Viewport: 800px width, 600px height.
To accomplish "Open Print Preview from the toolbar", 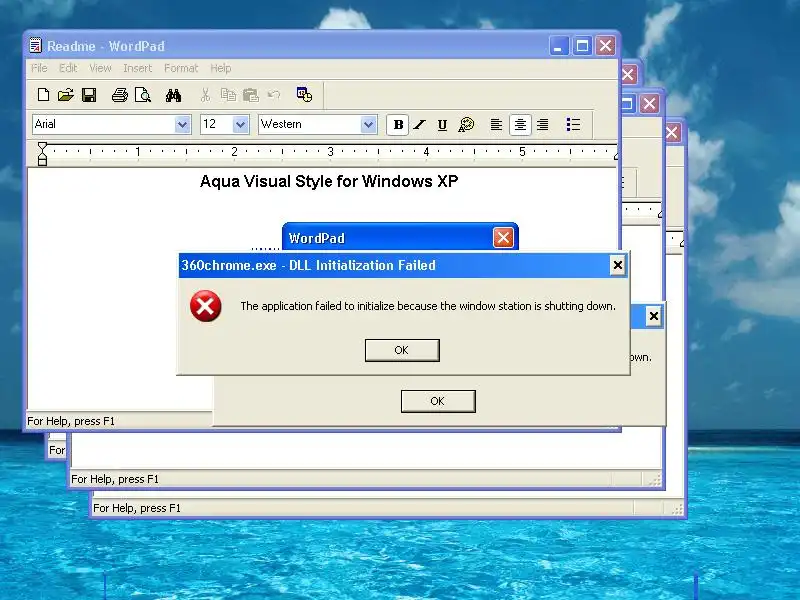I will [143, 95].
